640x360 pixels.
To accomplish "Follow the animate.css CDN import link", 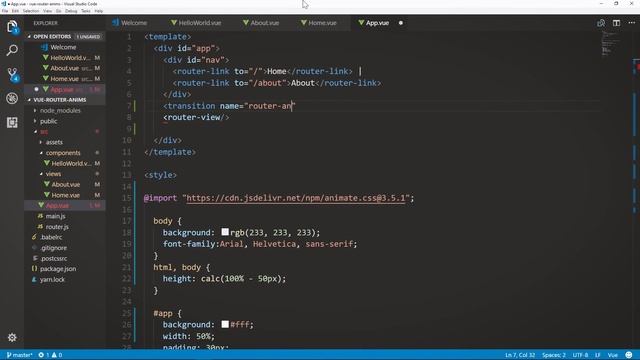I will (x=296, y=198).
